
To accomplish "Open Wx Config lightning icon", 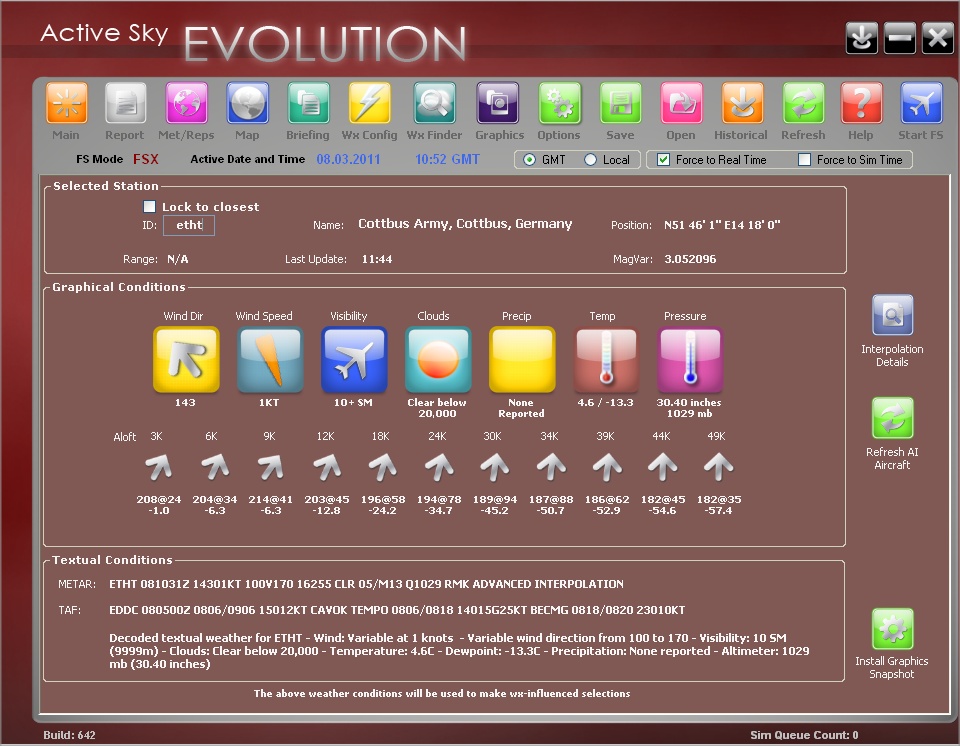I will 370,103.
